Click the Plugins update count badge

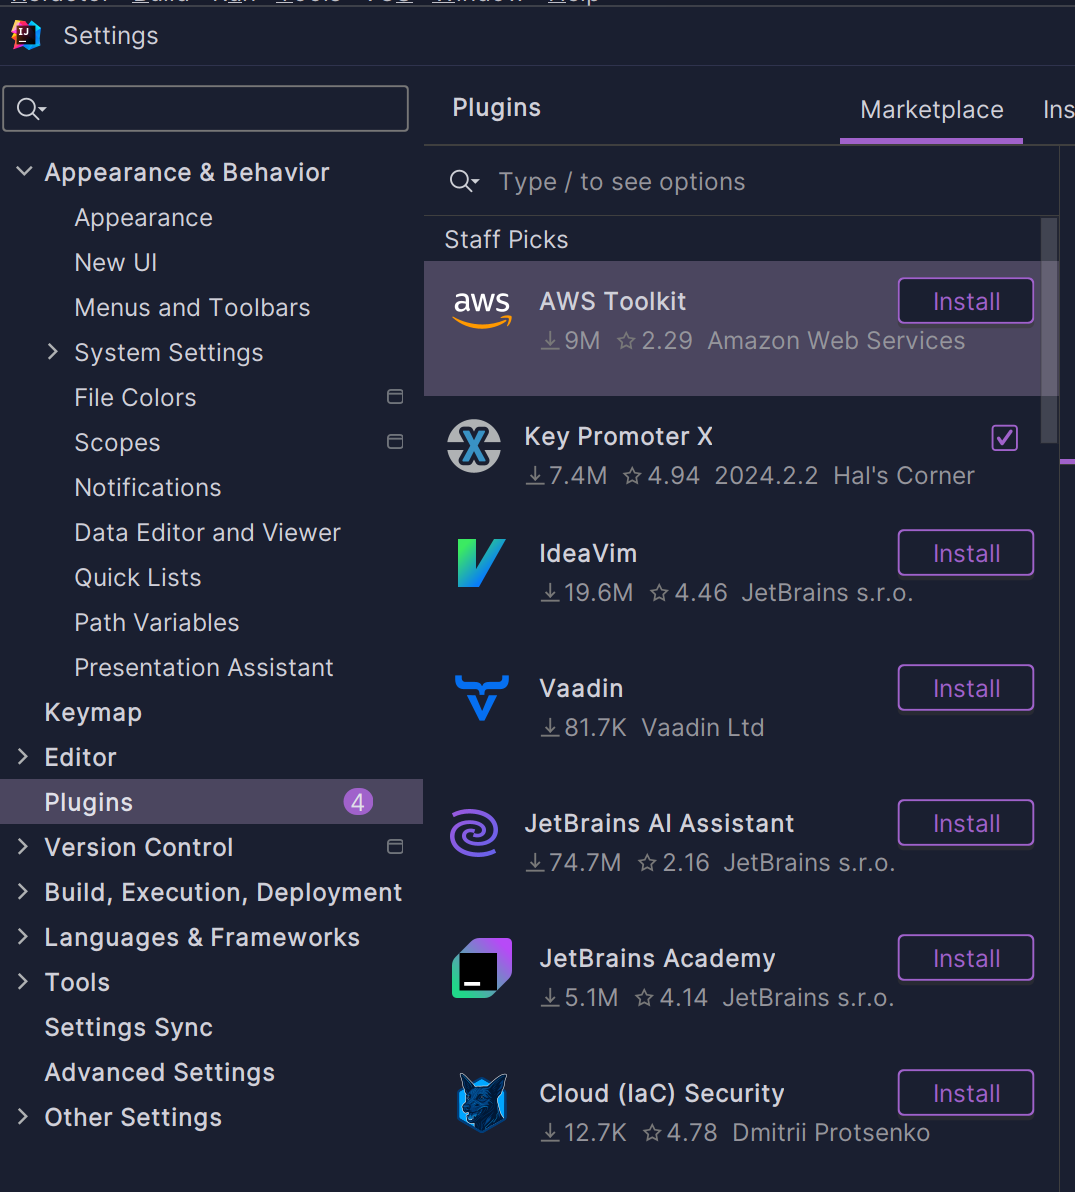pos(358,802)
